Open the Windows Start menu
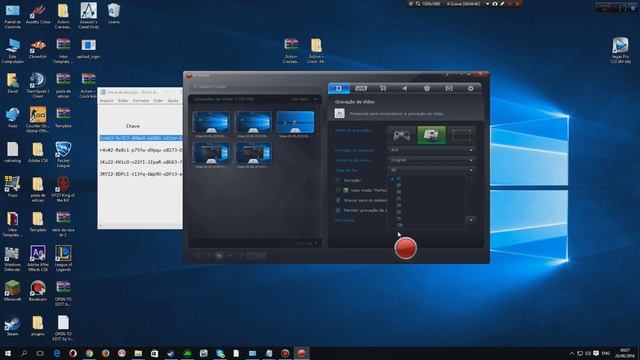Viewport: 640px width, 360px height. pos(8,353)
